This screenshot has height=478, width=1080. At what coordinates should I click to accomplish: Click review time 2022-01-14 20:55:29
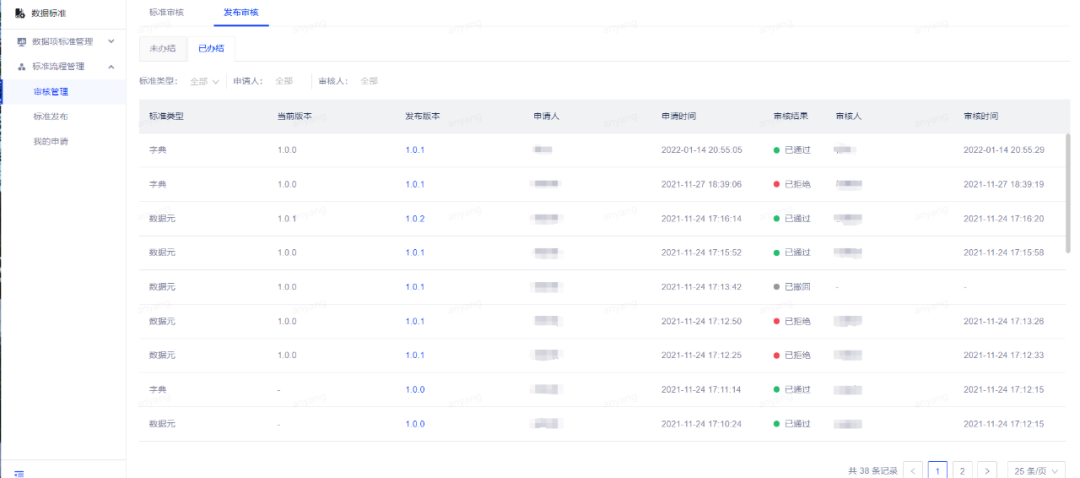coord(1004,149)
